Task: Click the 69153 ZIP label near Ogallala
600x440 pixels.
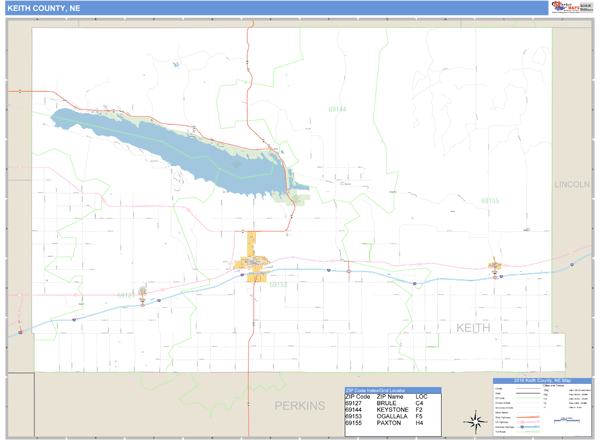Action: tap(278, 284)
